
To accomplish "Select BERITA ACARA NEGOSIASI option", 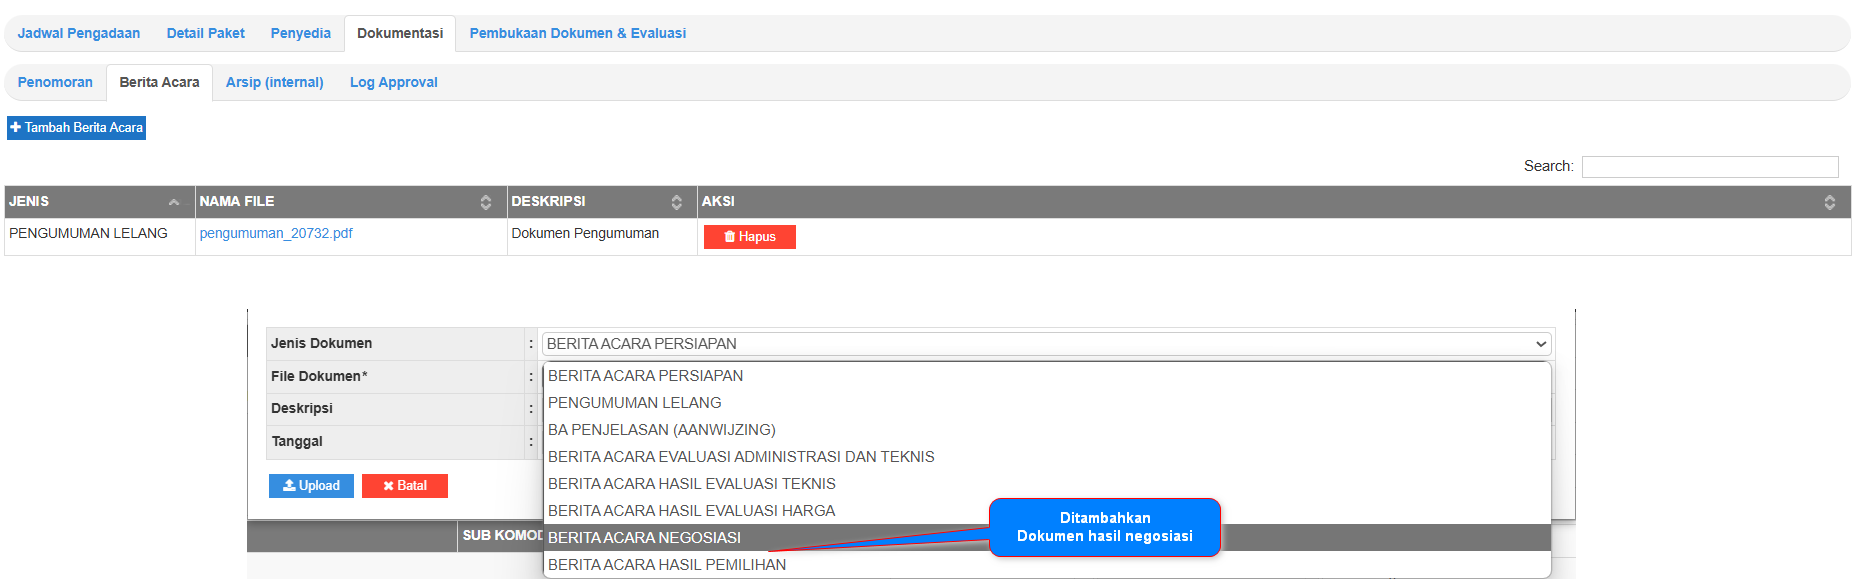I will pyautogui.click(x=644, y=538).
